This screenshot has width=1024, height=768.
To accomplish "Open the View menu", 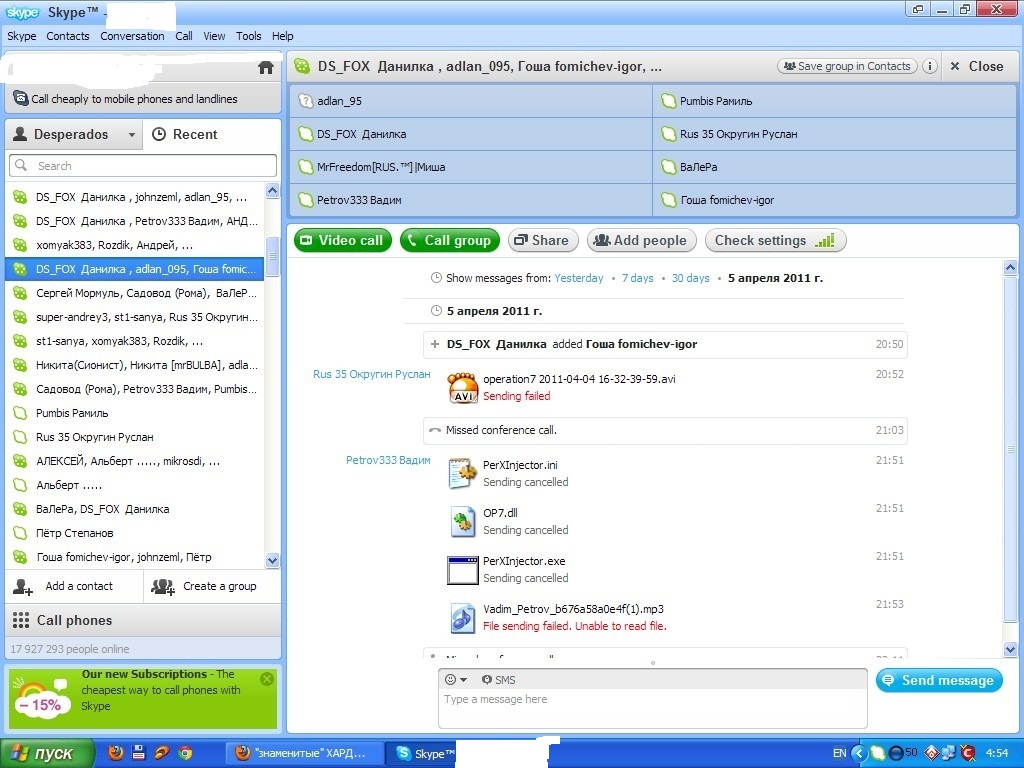I will [x=214, y=36].
